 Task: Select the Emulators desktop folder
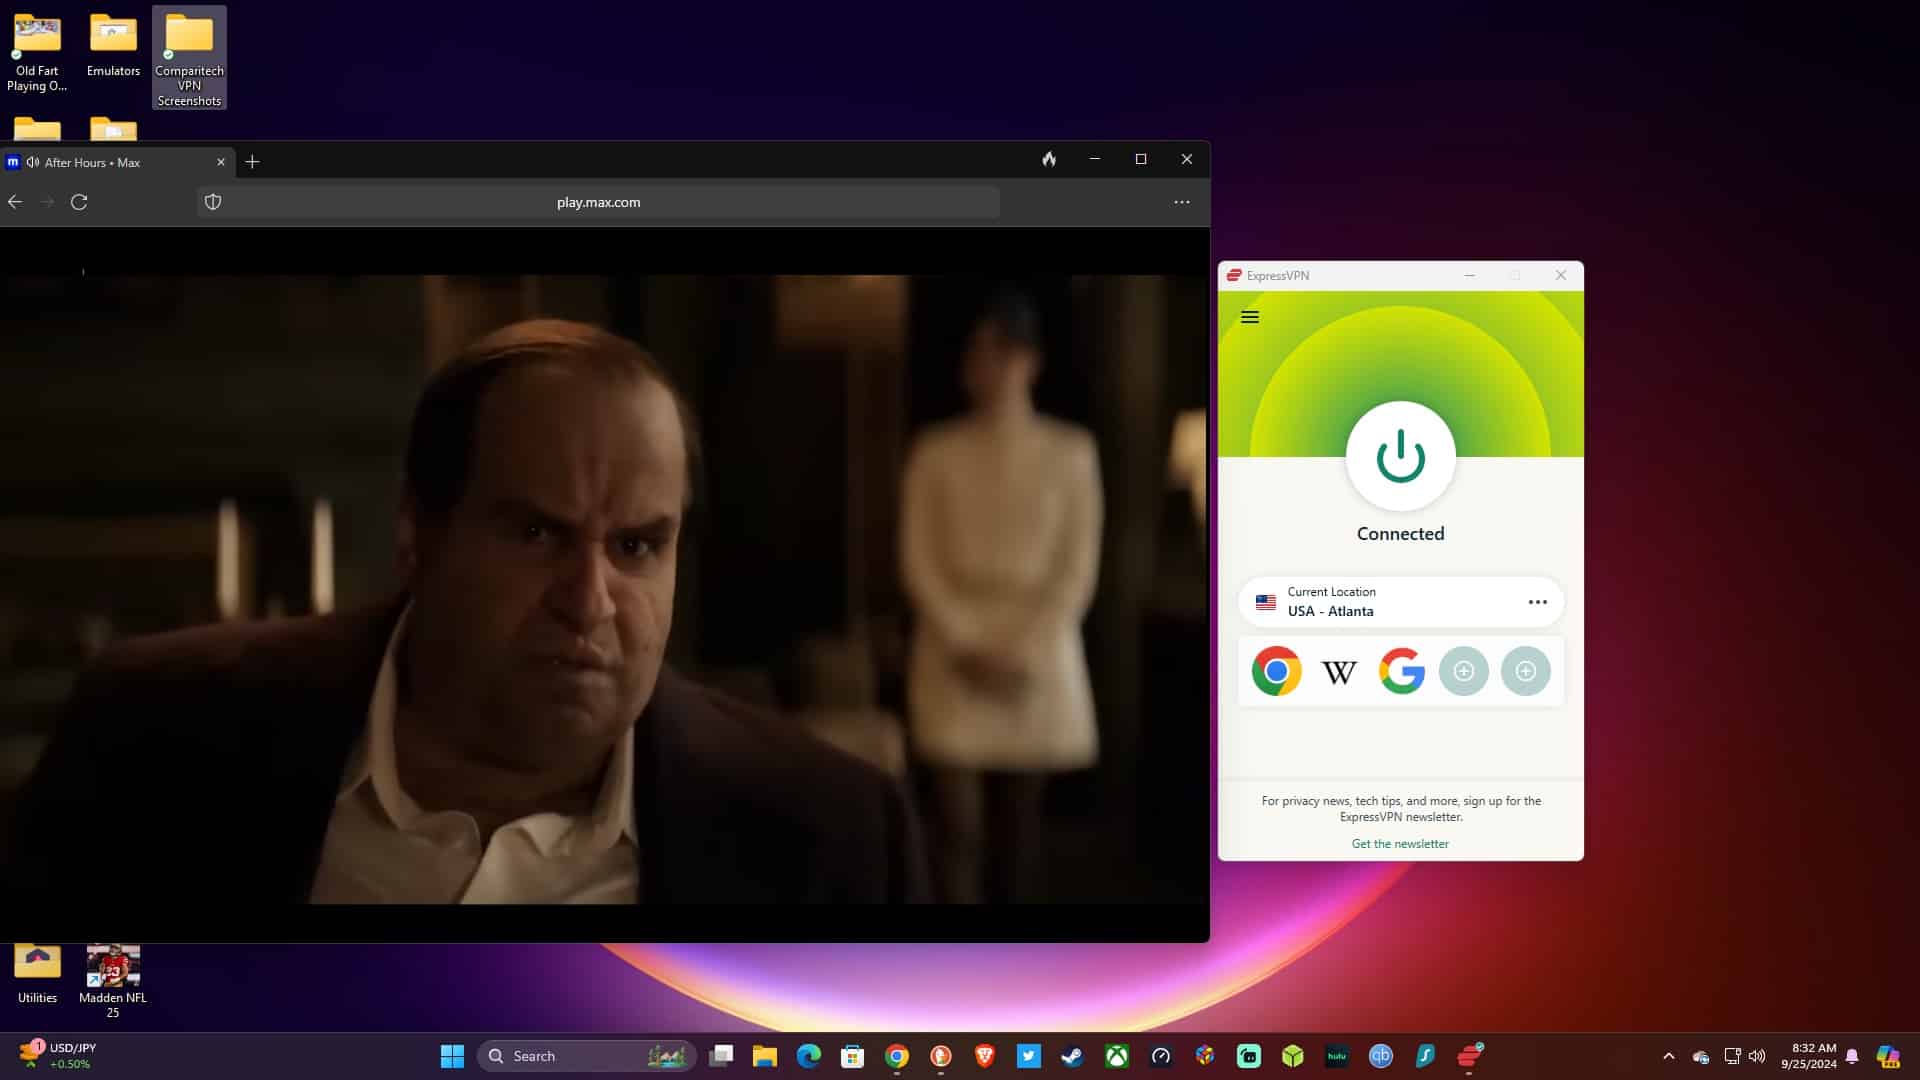[x=113, y=44]
